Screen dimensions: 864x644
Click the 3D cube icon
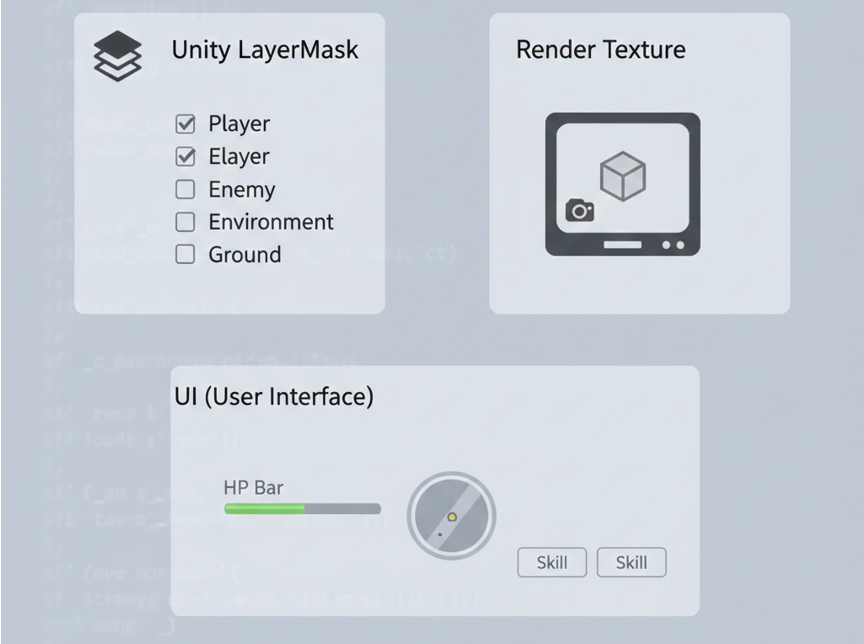tap(623, 176)
